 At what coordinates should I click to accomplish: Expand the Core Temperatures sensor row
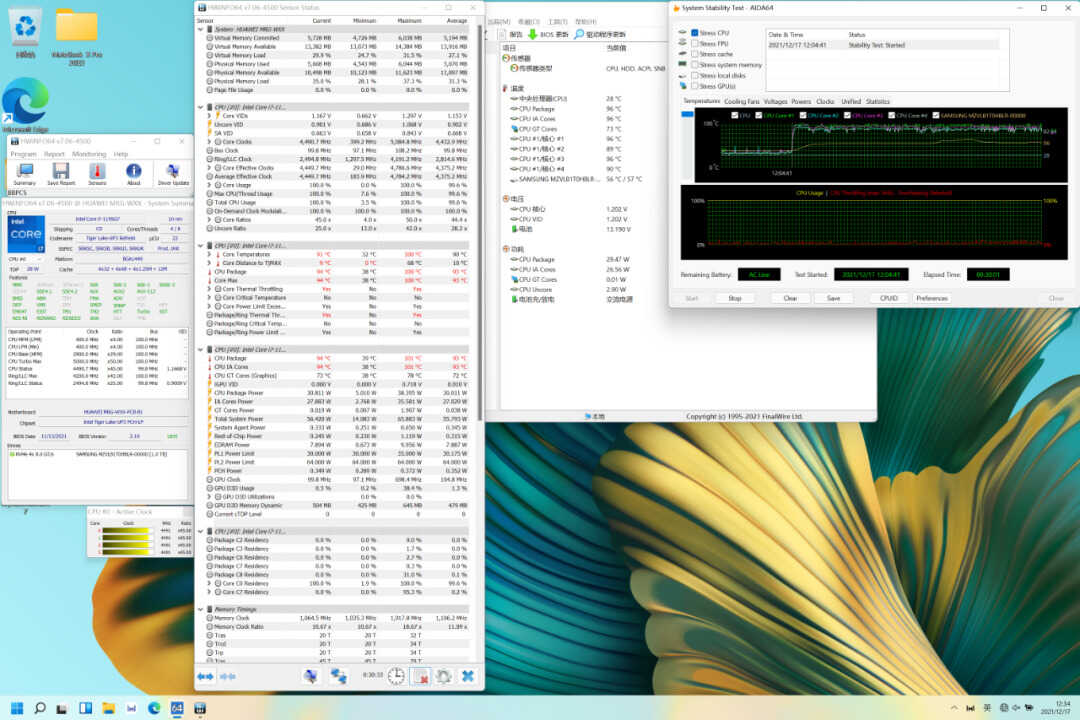210,254
